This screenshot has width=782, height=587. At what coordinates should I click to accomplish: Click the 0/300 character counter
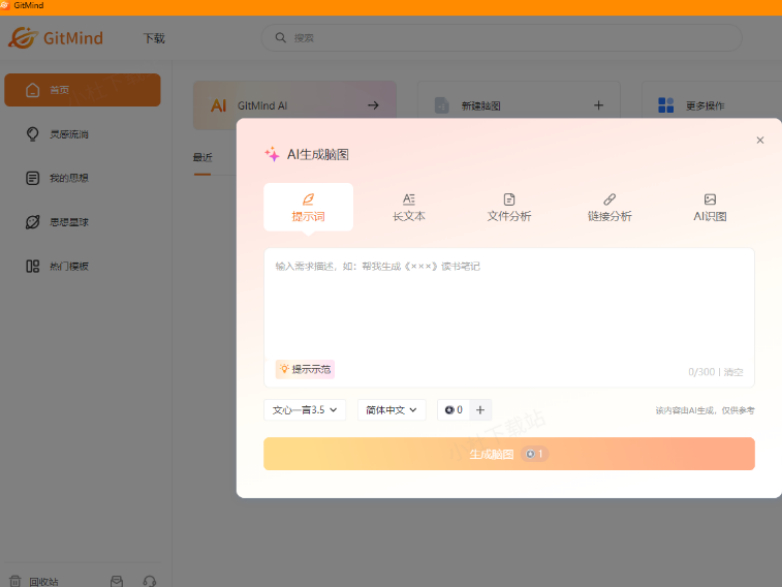pyautogui.click(x=701, y=372)
